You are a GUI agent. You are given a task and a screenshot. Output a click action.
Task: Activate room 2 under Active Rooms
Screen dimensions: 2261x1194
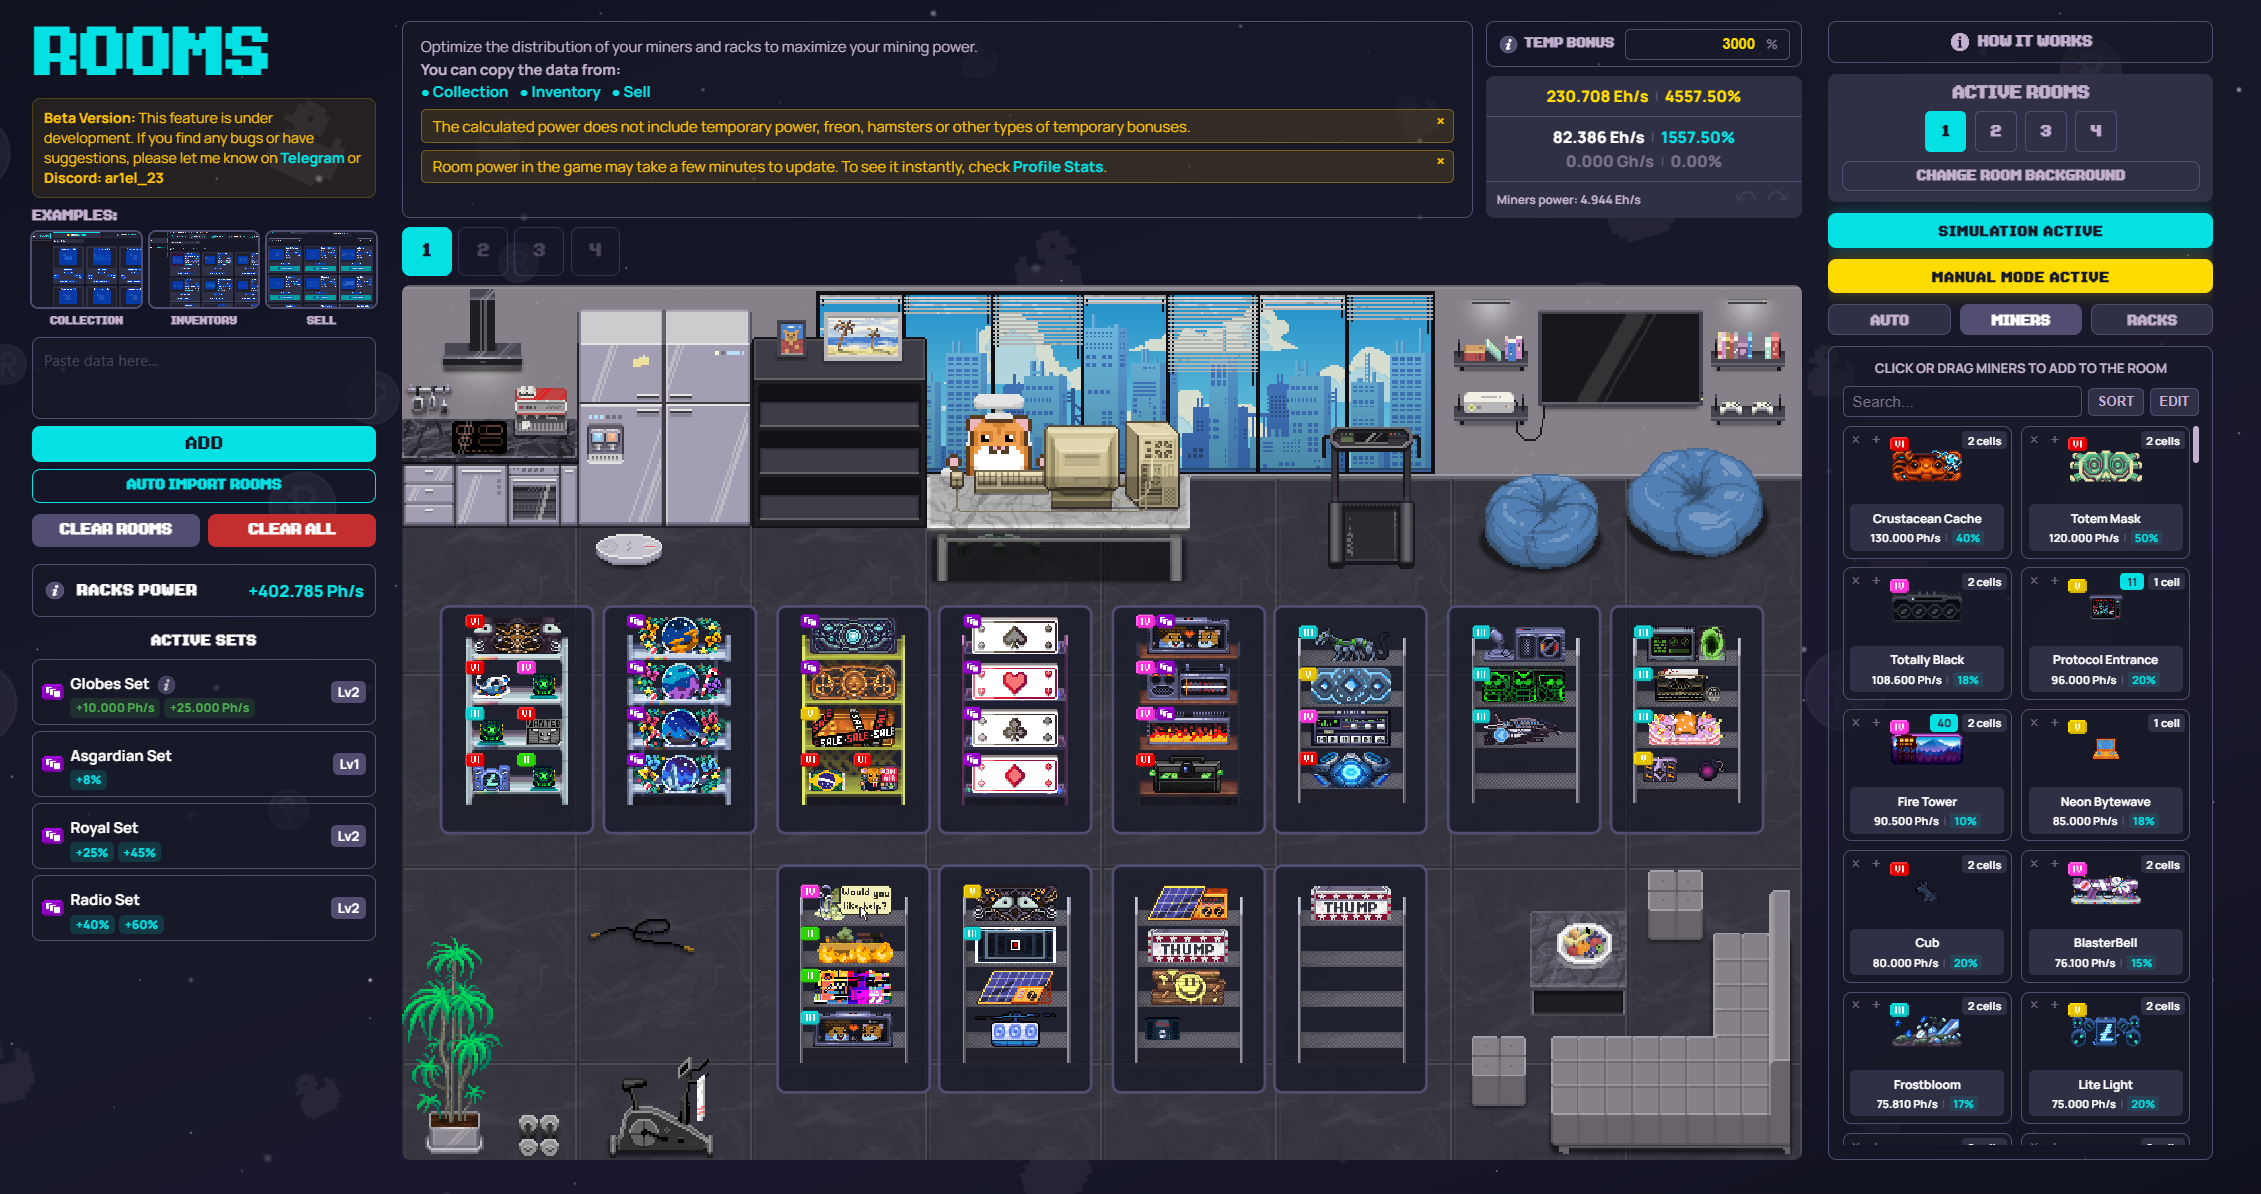[x=1995, y=131]
